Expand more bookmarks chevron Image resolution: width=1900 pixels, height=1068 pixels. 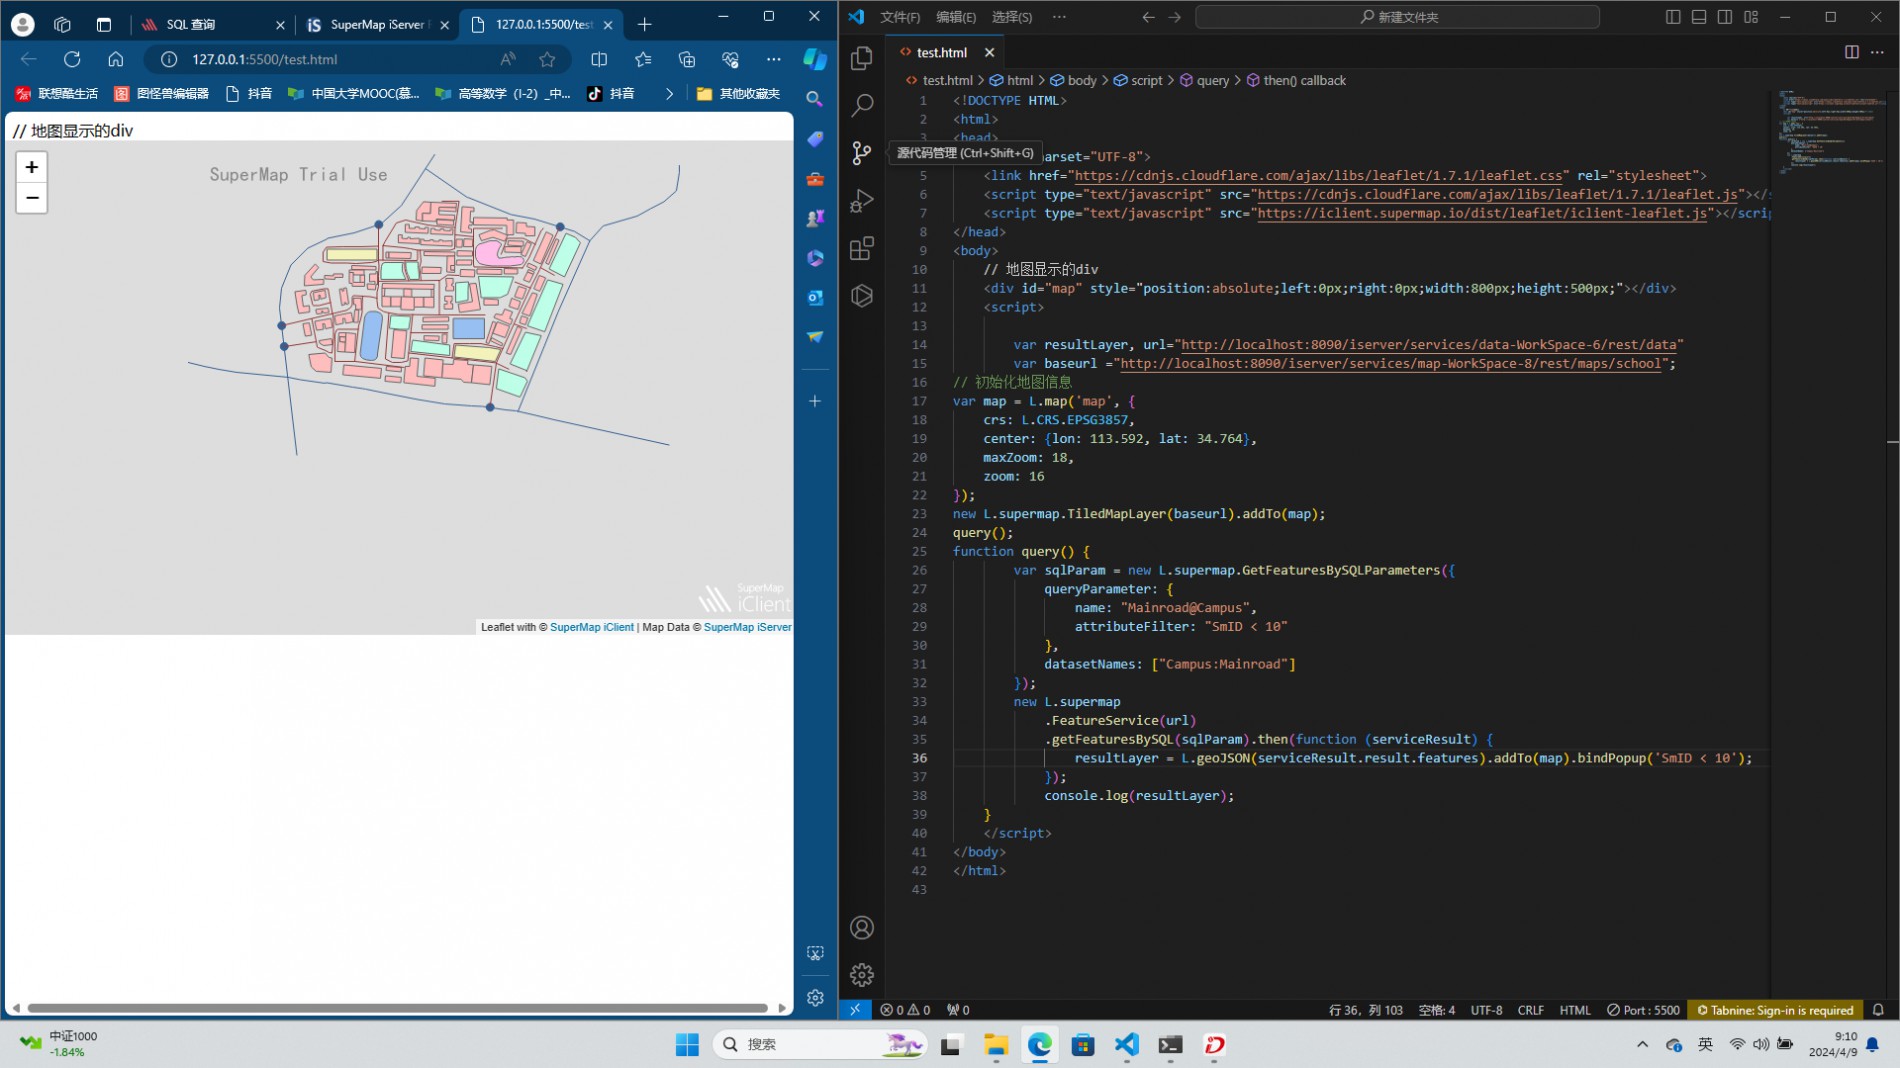click(669, 93)
